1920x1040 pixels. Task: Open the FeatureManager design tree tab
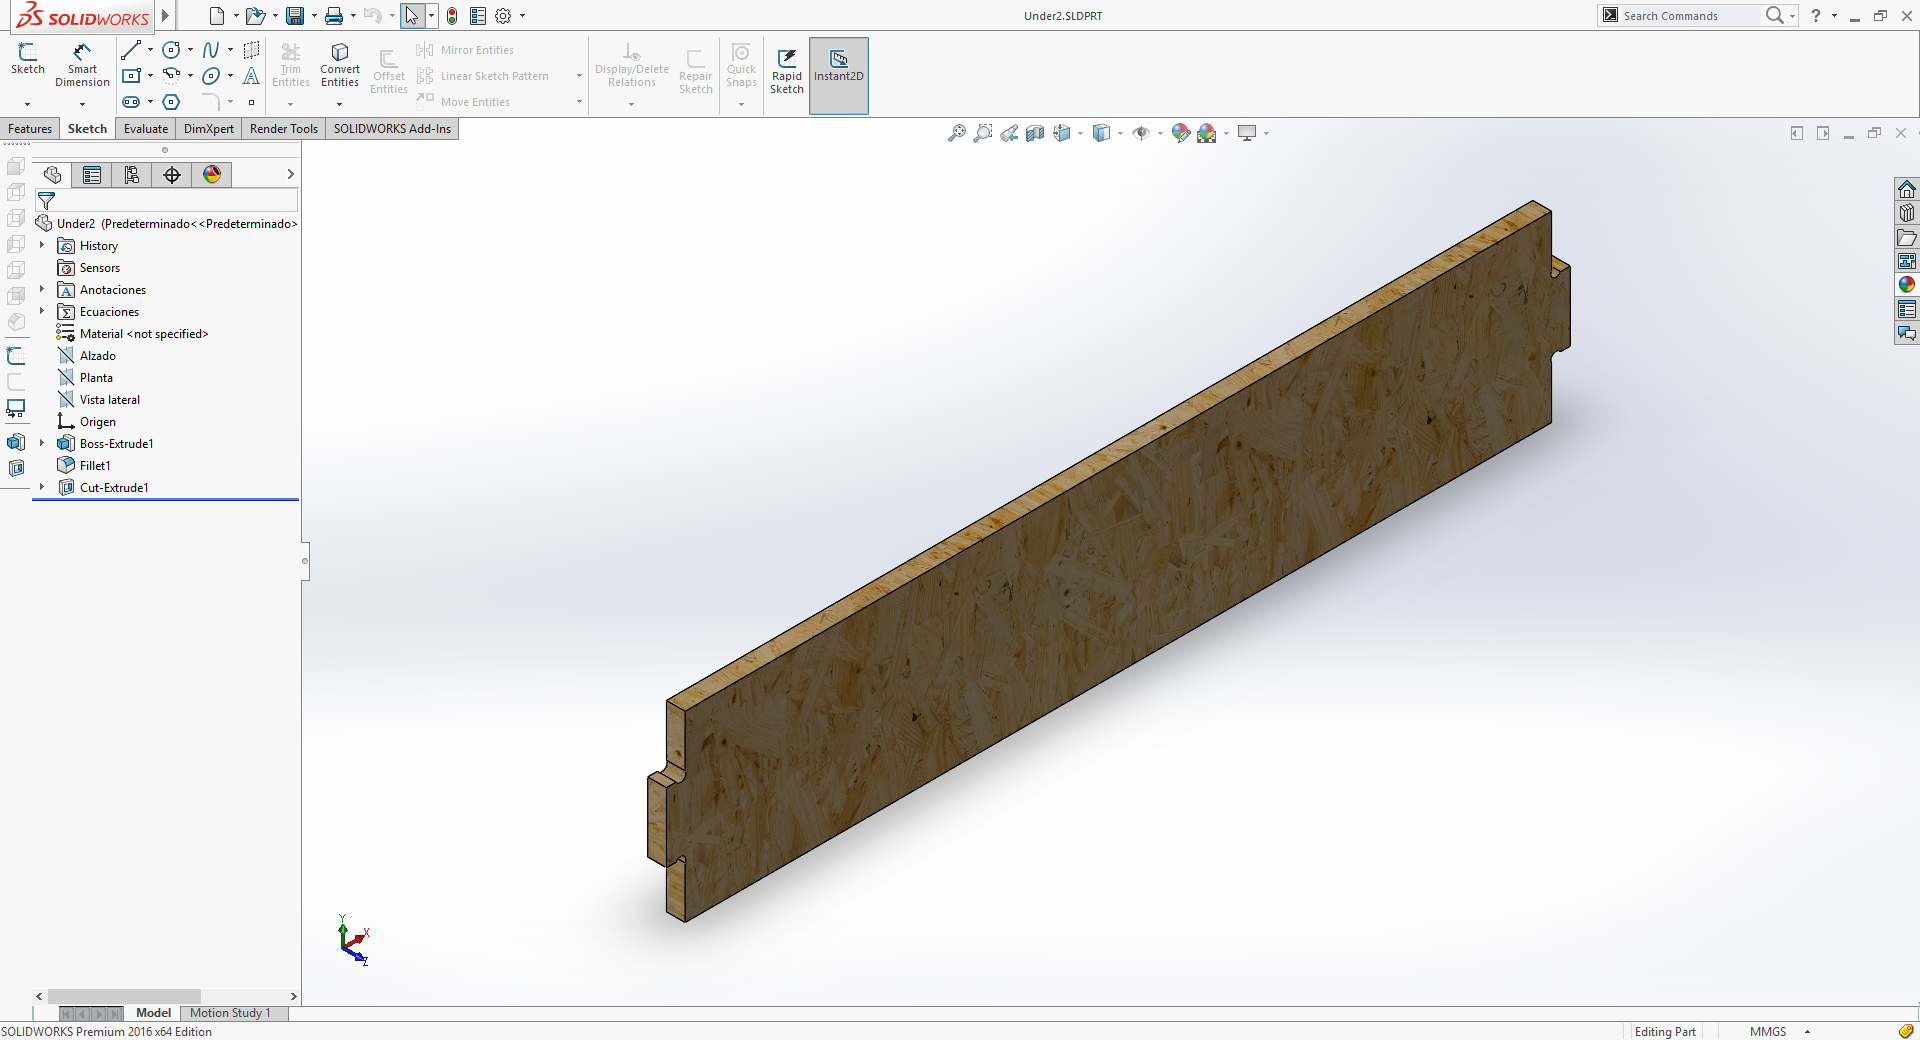pos(52,175)
